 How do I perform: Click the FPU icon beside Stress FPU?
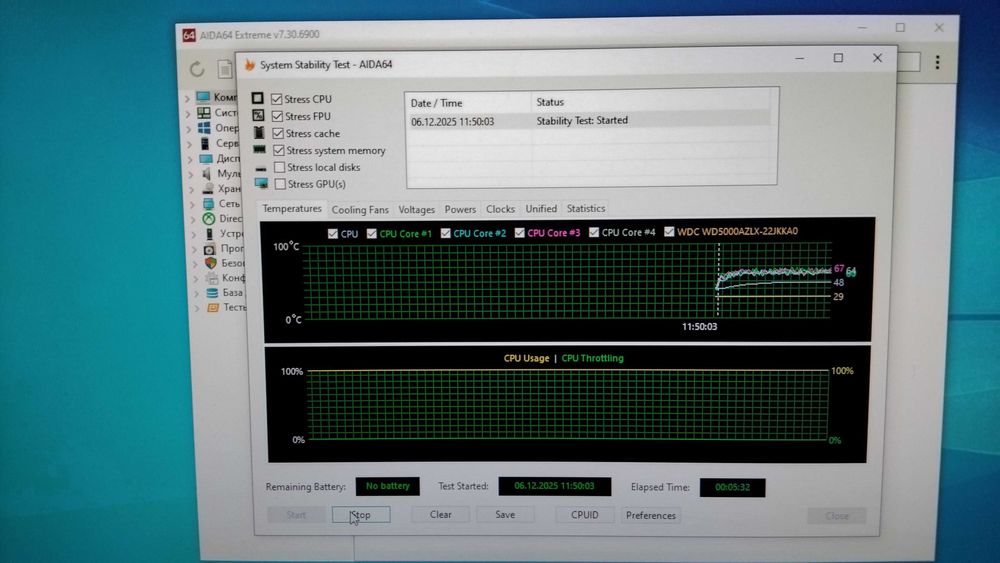pyautogui.click(x=258, y=115)
